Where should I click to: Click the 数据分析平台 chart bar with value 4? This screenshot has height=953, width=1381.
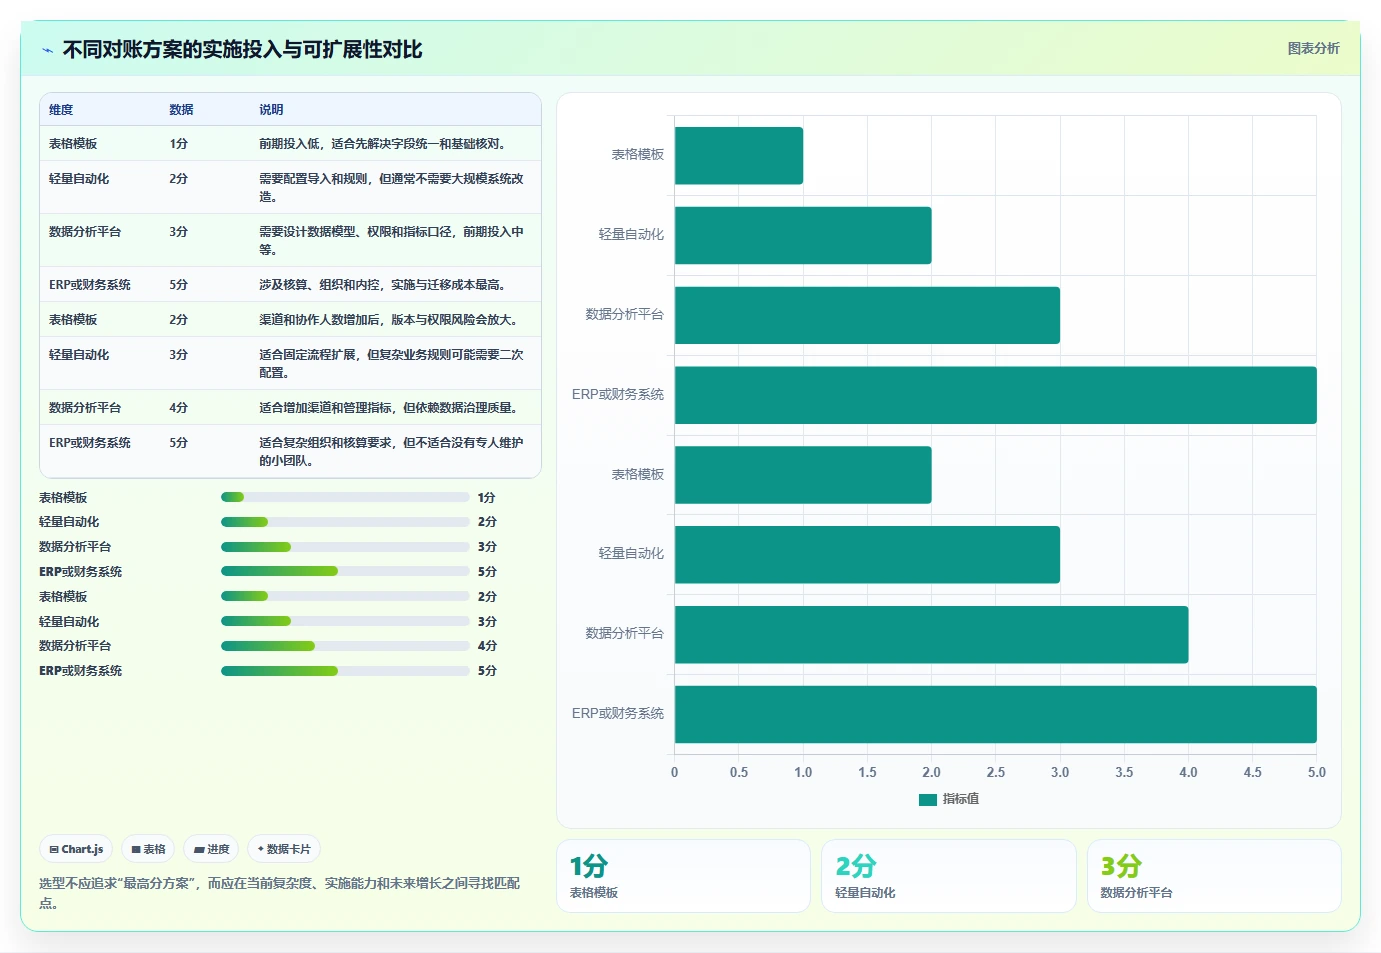931,635
